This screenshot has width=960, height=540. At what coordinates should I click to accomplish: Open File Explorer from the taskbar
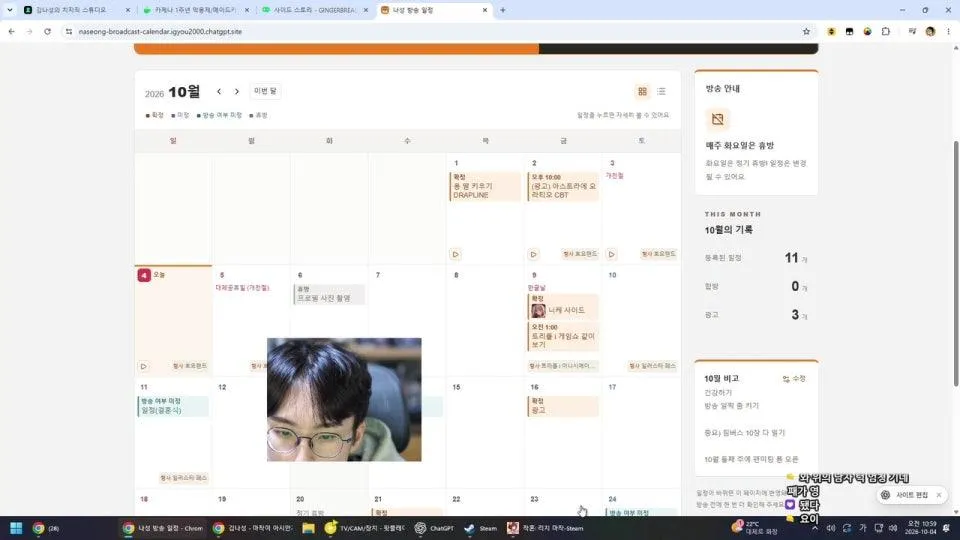(x=308, y=528)
